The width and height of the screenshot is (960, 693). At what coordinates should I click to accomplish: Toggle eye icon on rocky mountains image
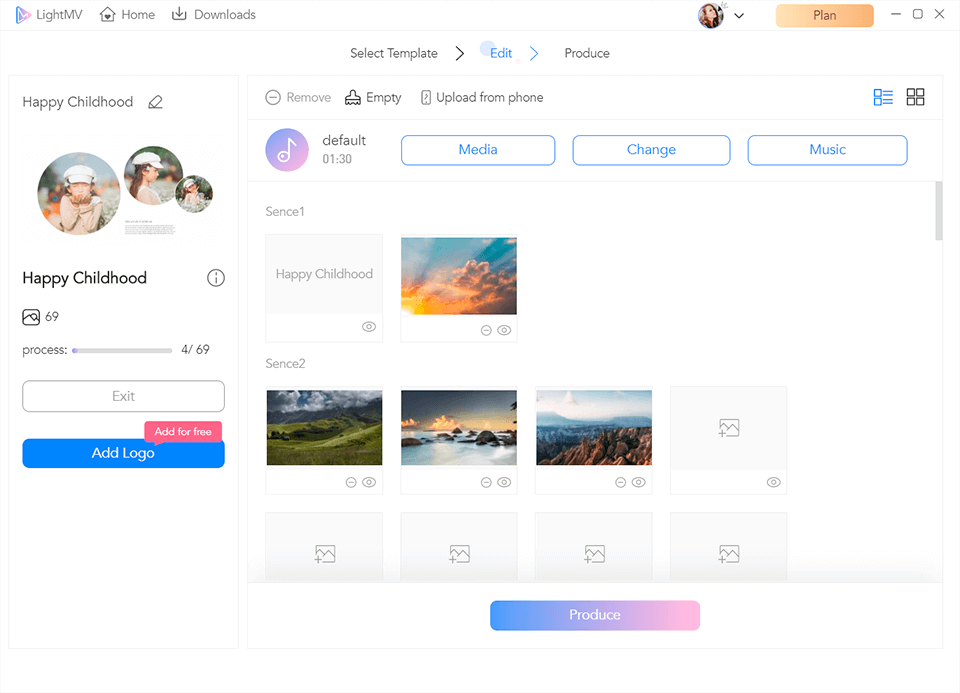[x=639, y=482]
